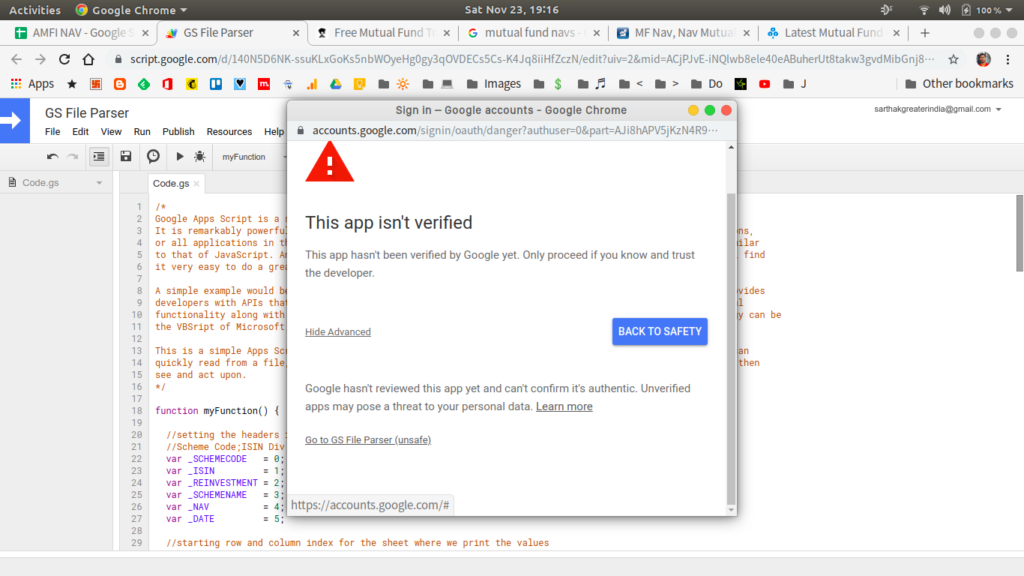This screenshot has width=1024, height=576.
Task: Open the system status menu arrow
Action: (1009, 10)
